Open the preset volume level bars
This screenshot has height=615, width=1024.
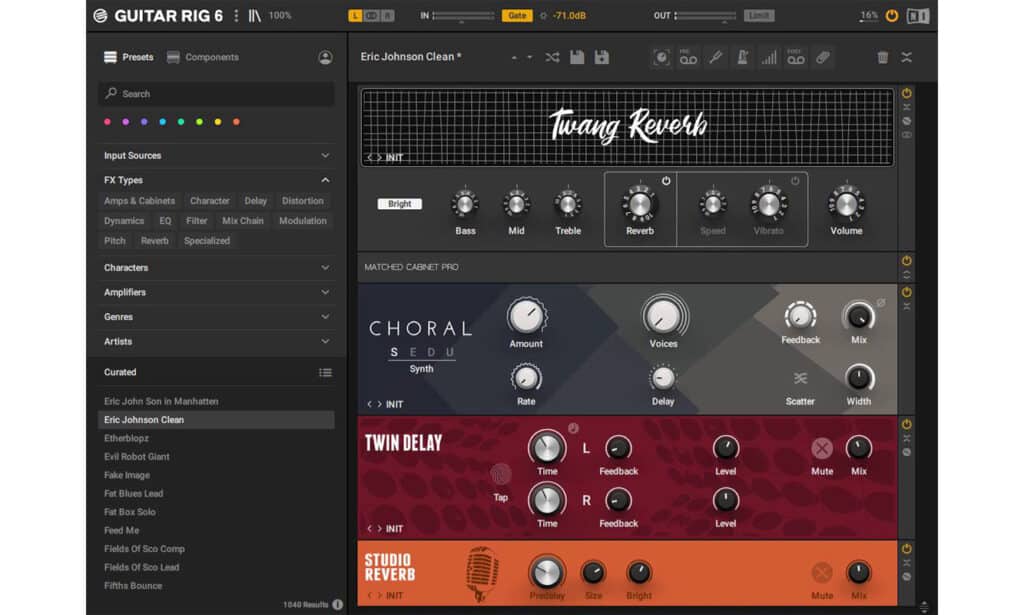tap(769, 58)
